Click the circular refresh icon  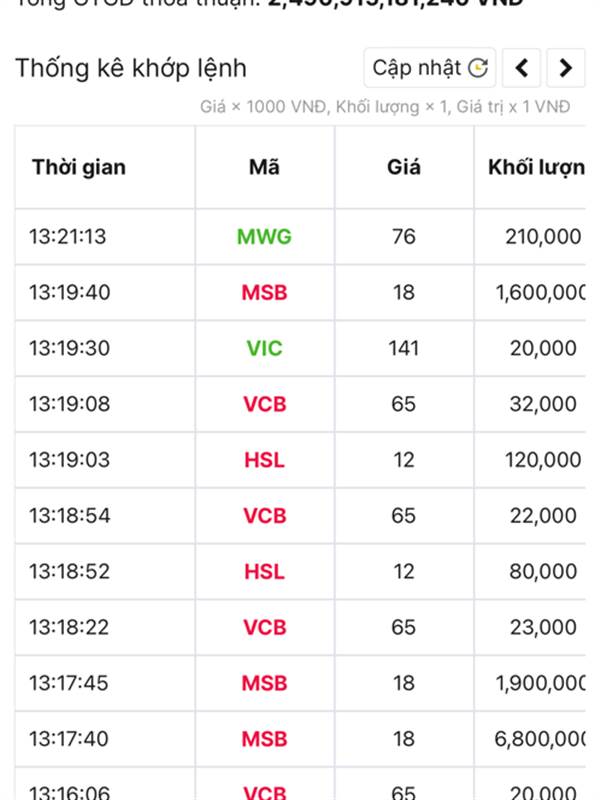click(x=478, y=68)
